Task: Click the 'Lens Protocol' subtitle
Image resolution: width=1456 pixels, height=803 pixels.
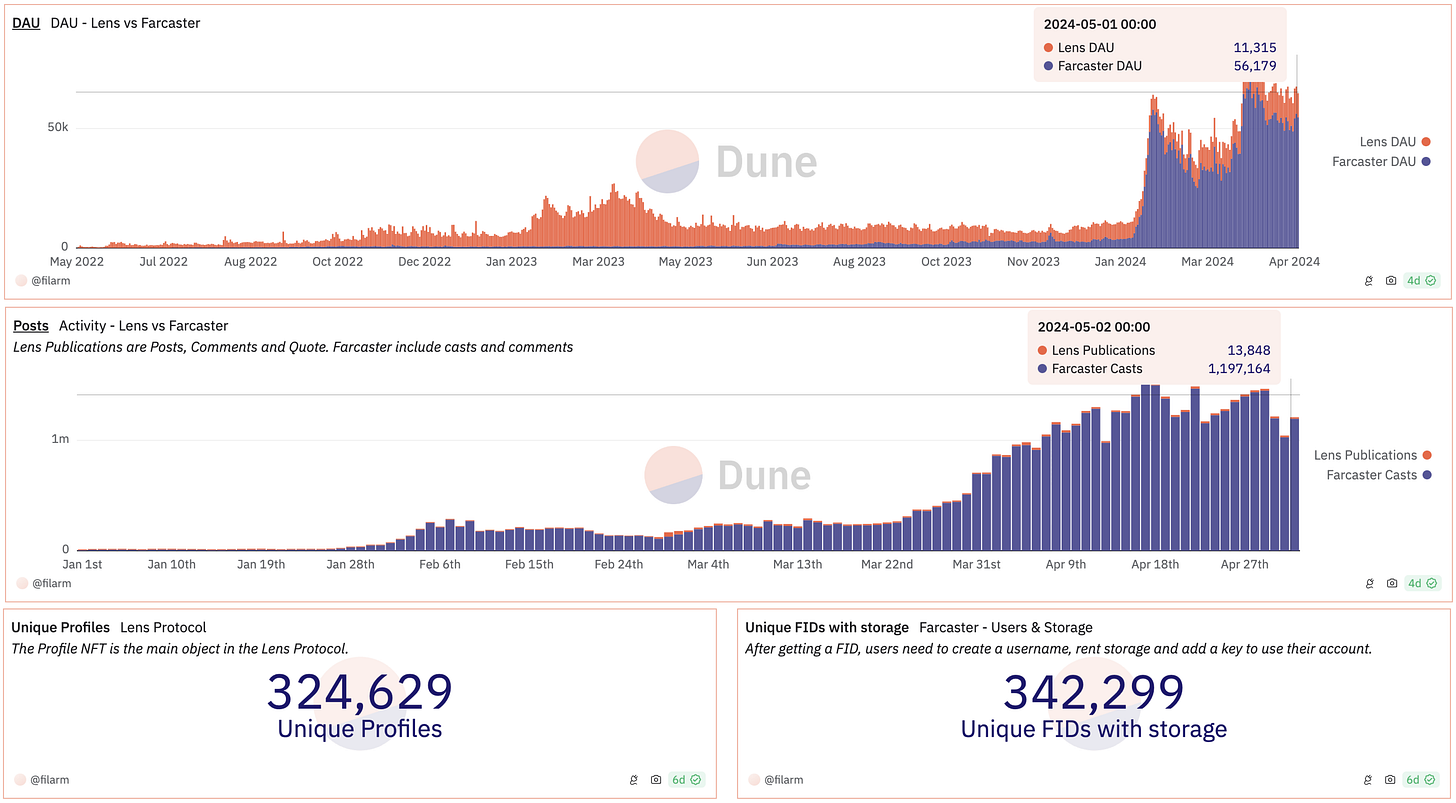Action: (x=163, y=628)
